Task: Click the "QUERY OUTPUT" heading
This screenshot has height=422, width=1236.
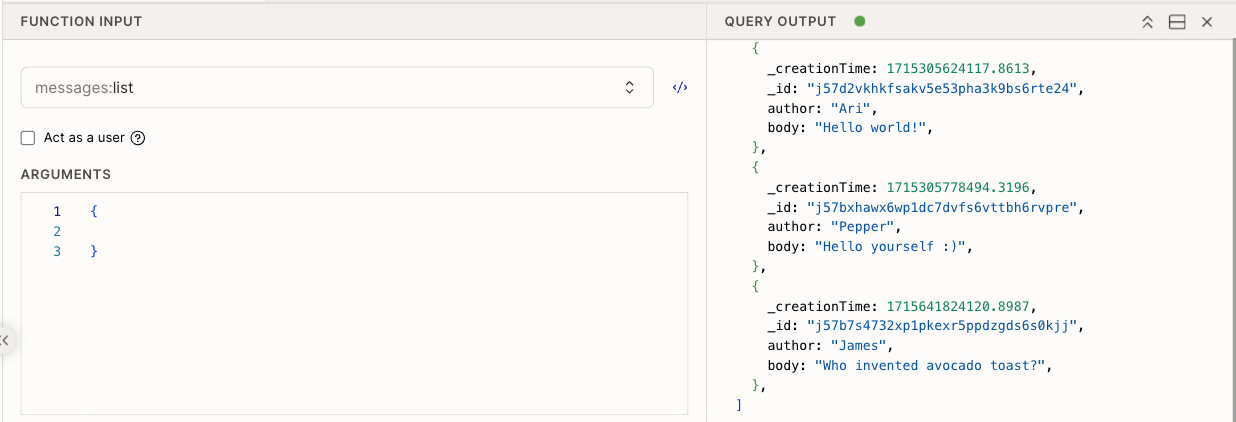Action: (780, 21)
